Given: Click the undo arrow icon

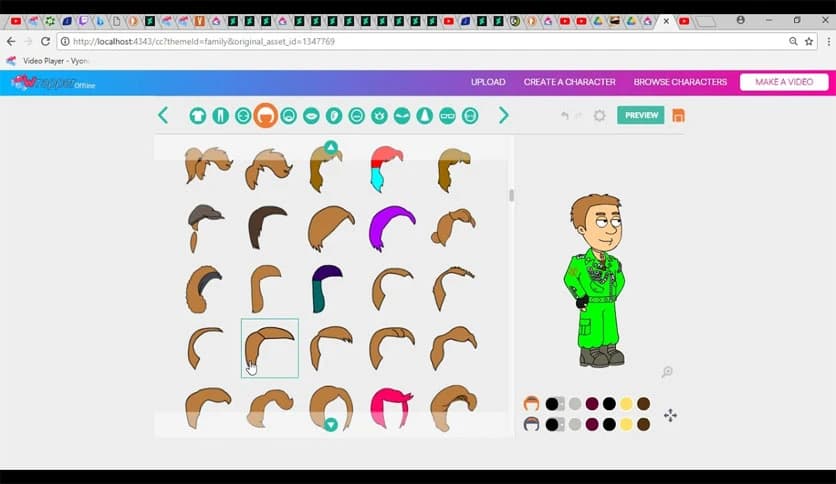Looking at the screenshot, I should (565, 116).
